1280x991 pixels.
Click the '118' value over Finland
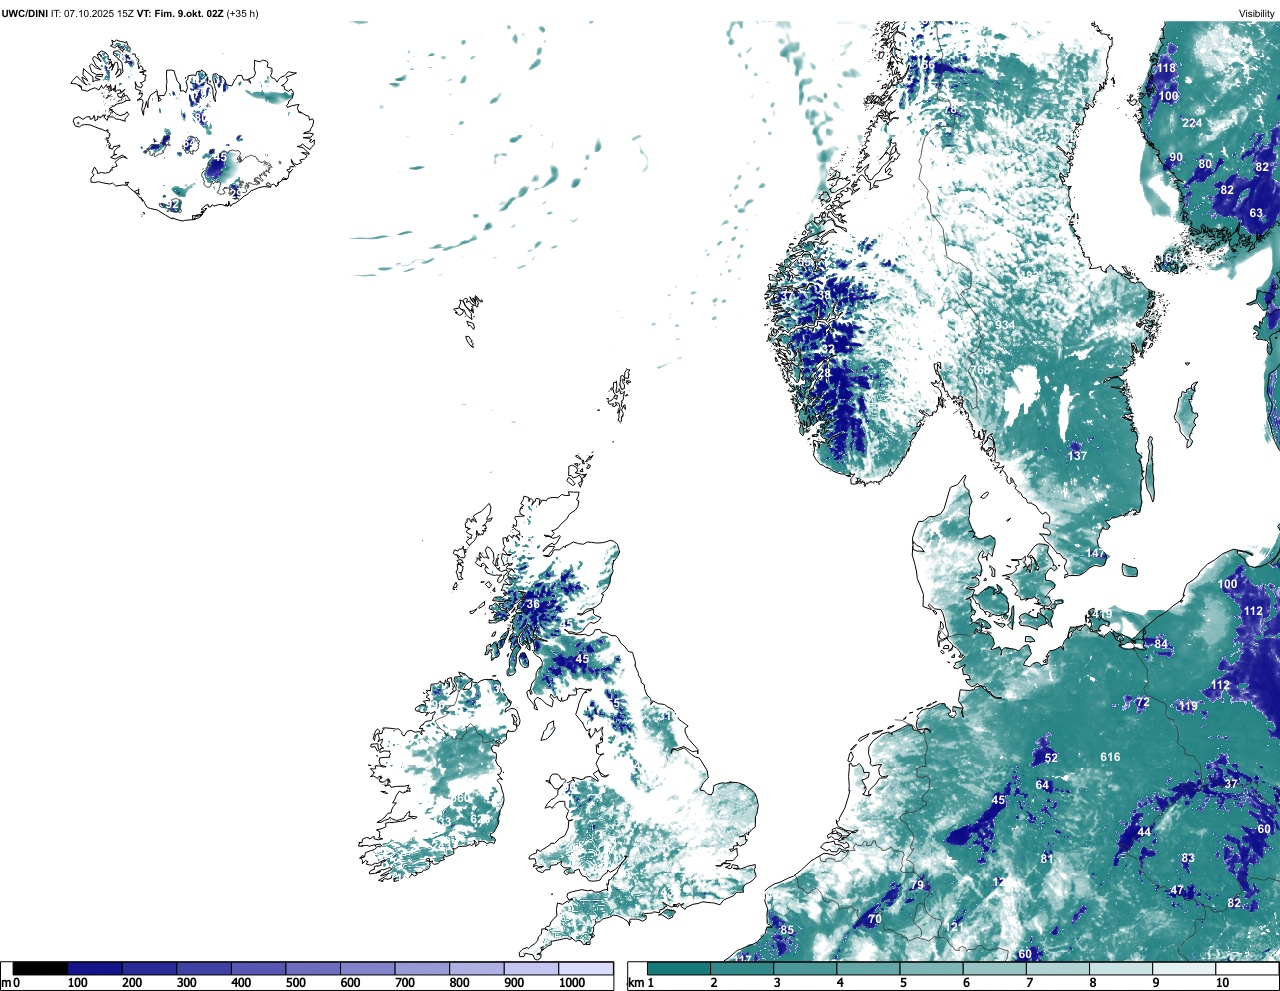[1166, 68]
